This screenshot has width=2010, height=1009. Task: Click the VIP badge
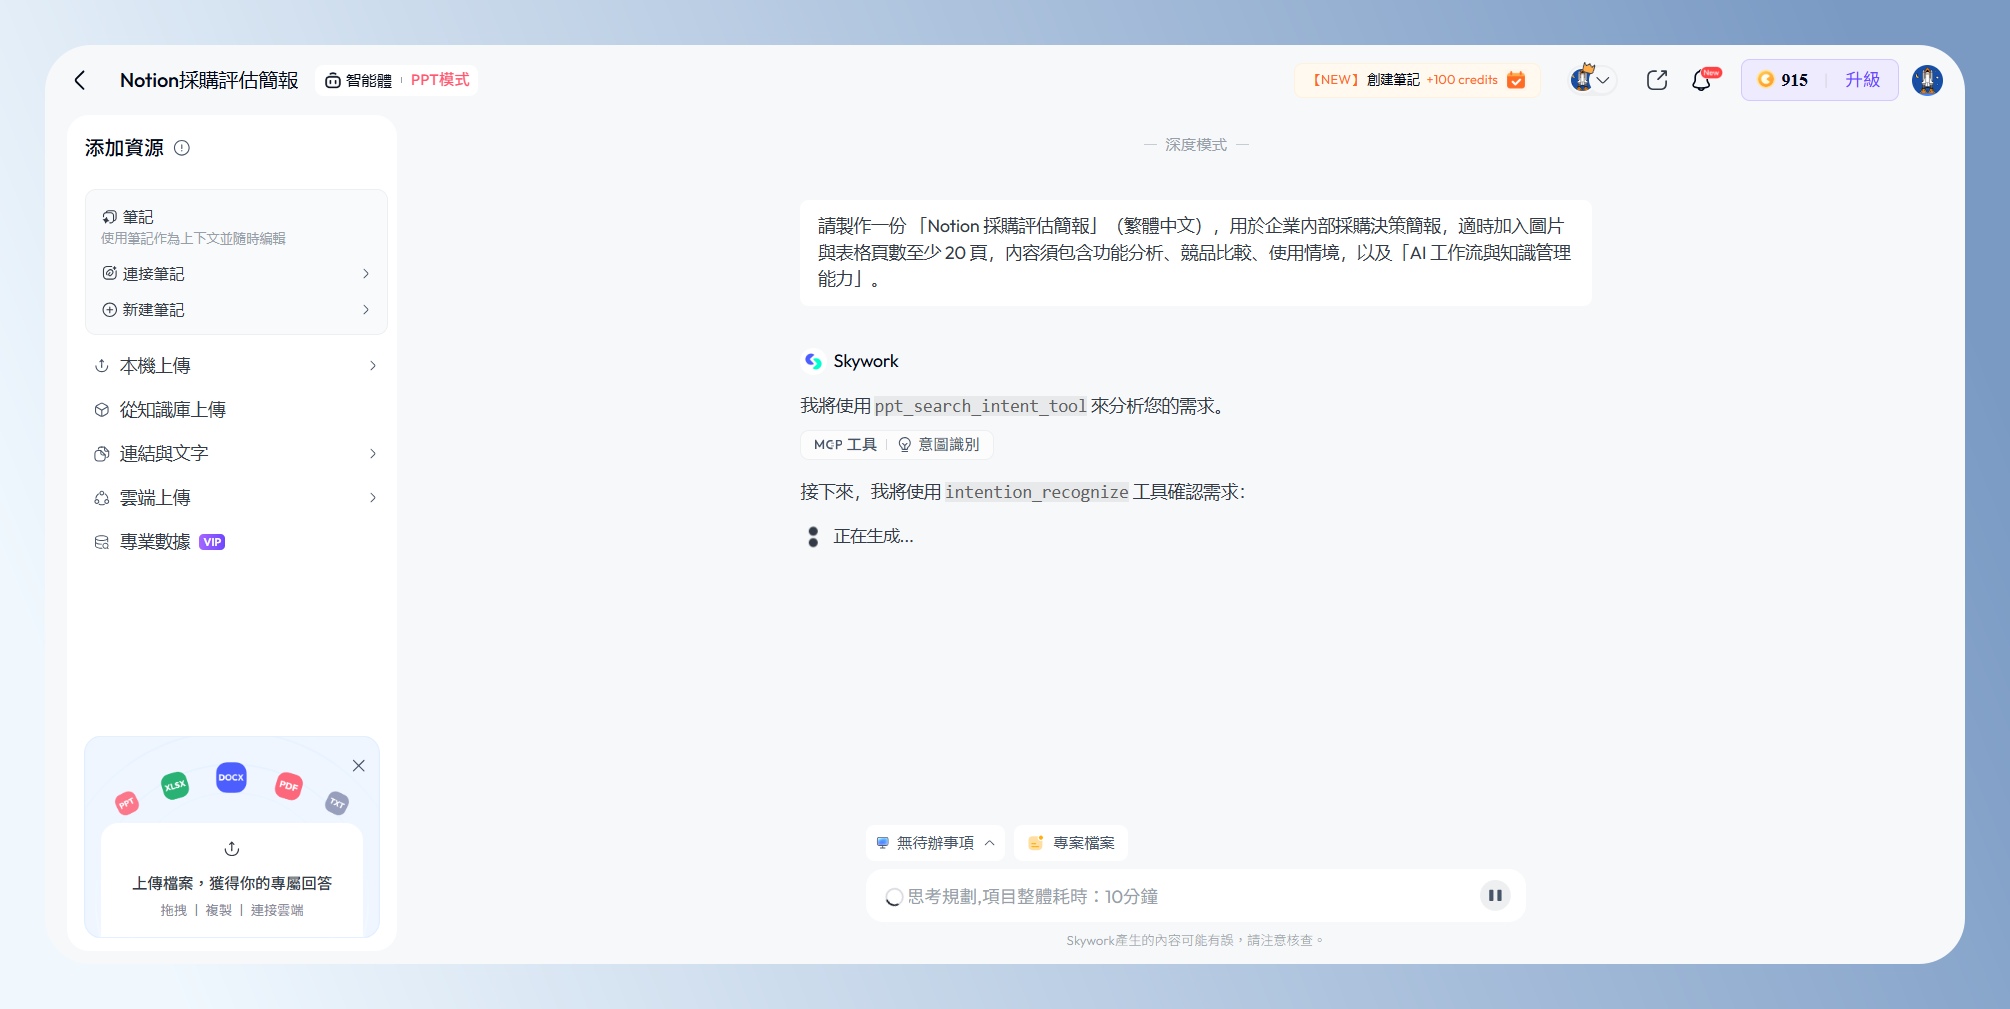[x=212, y=542]
